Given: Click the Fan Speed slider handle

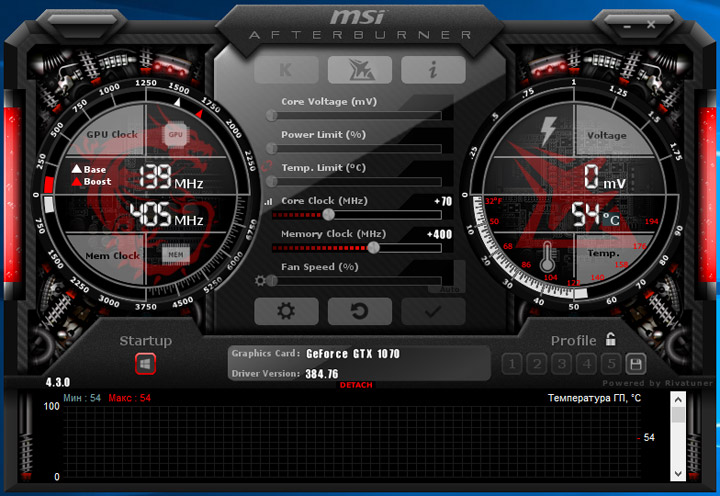Looking at the screenshot, I should (x=272, y=281).
